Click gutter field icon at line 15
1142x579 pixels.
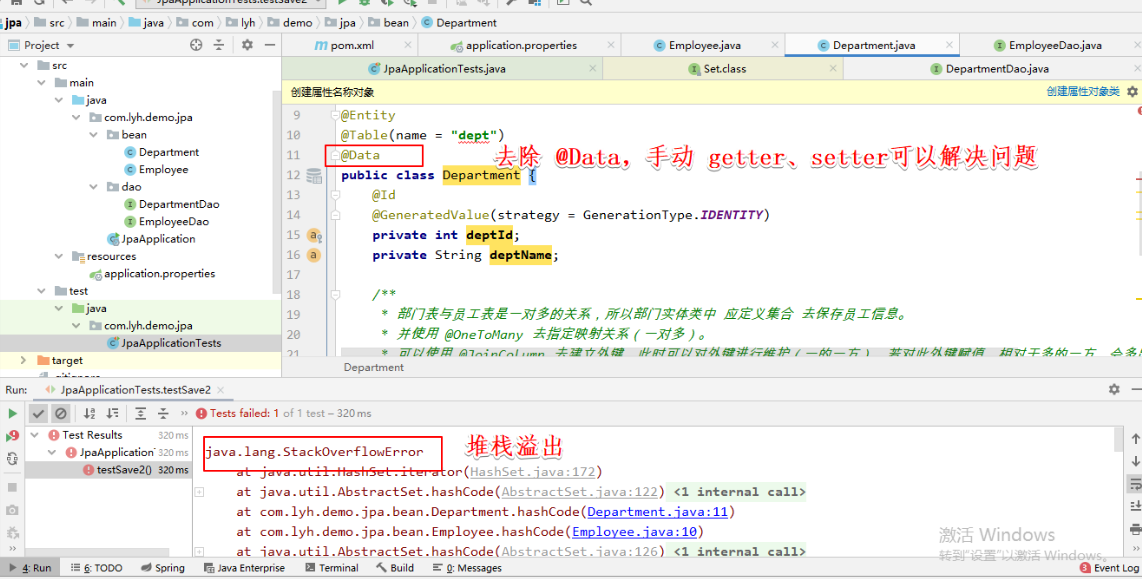(x=314, y=235)
